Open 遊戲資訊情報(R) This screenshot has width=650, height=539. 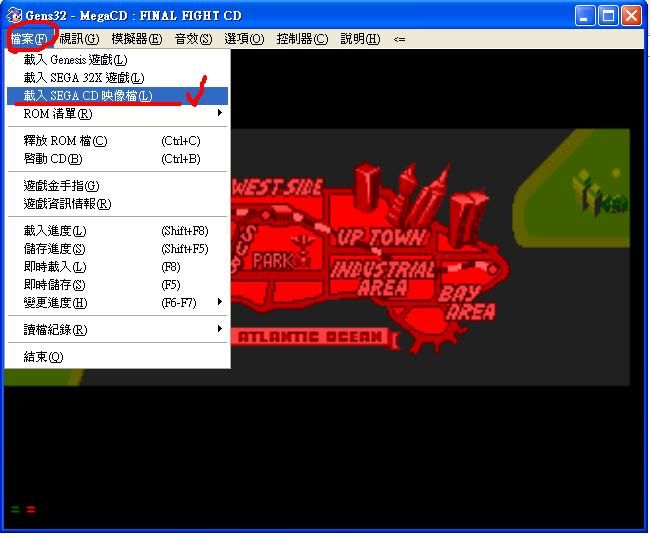pos(117,204)
